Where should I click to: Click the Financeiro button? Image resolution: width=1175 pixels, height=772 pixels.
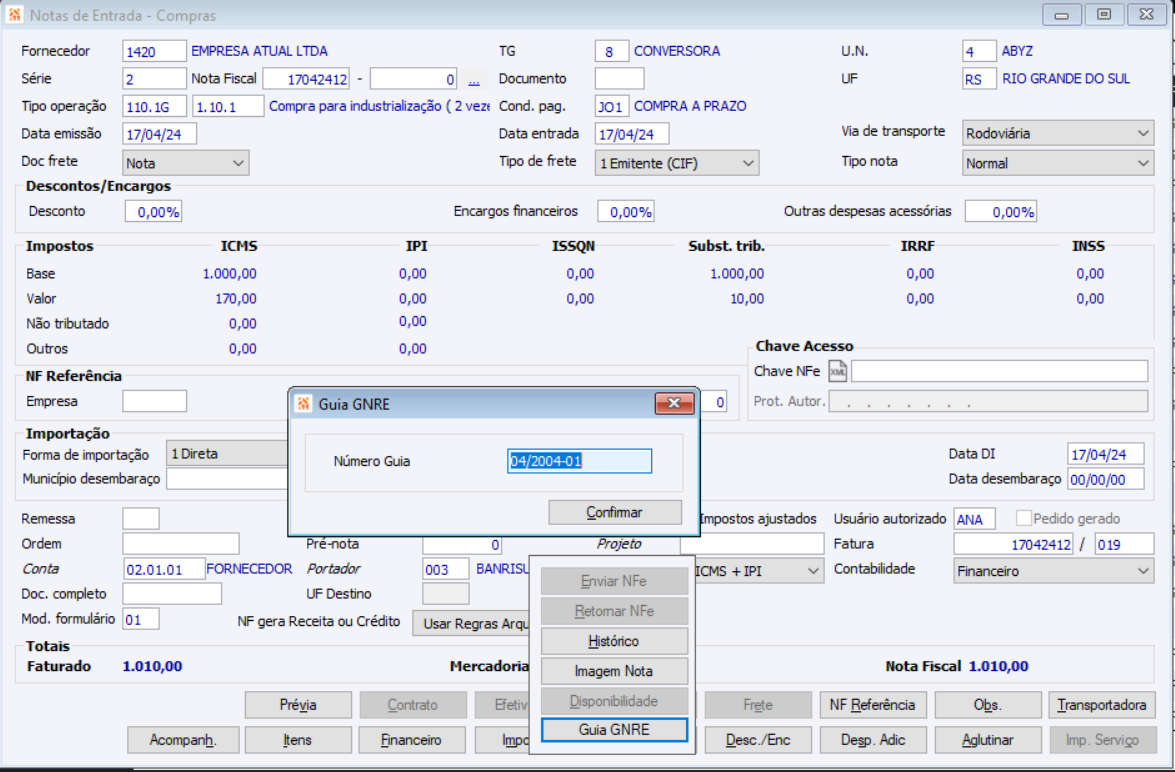(x=411, y=740)
